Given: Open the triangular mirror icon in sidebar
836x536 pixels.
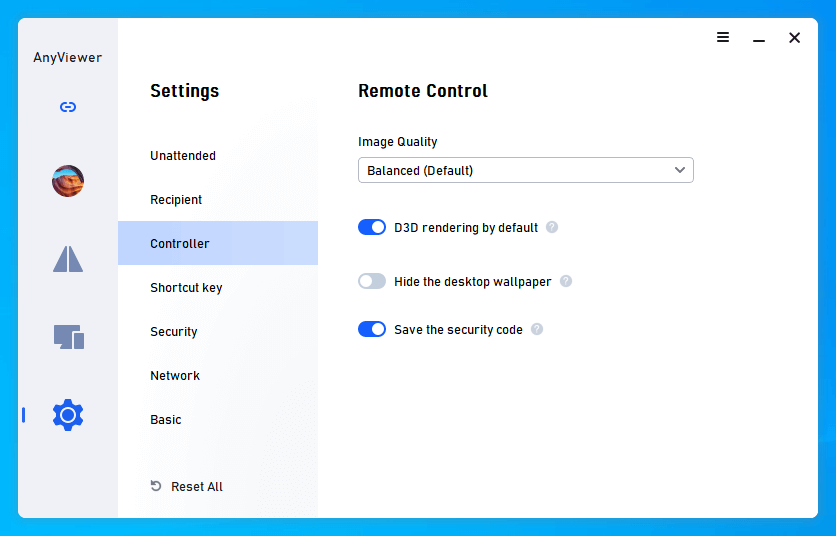Looking at the screenshot, I should pyautogui.click(x=68, y=259).
